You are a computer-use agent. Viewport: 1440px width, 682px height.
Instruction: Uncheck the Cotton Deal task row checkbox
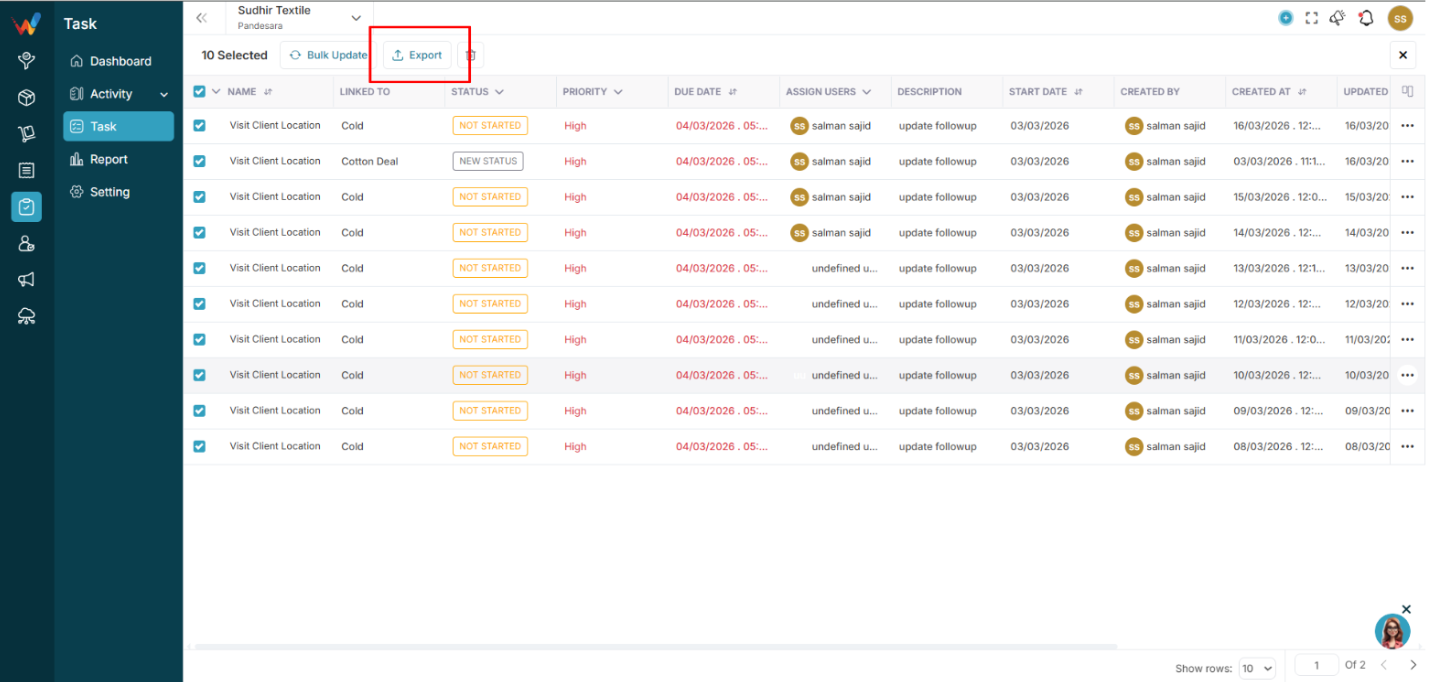[199, 161]
